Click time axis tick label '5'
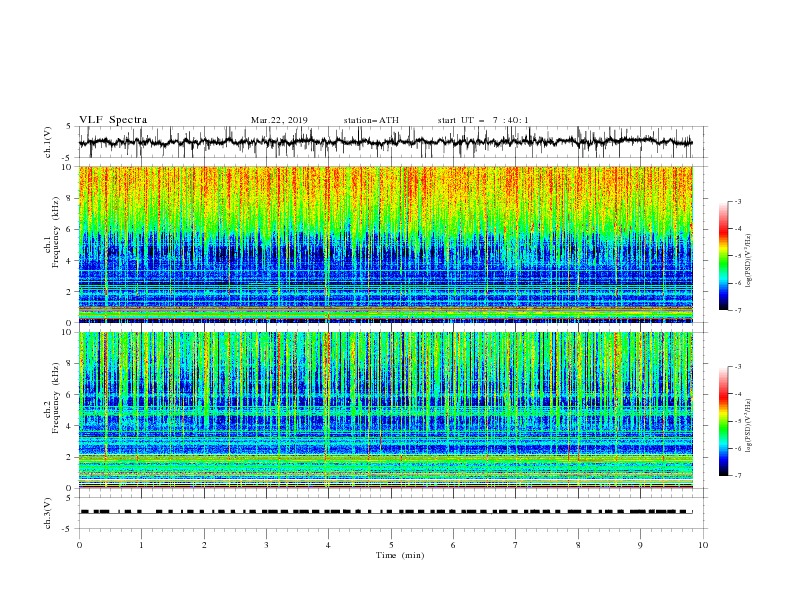Image resolution: width=792 pixels, height=612 pixels. coord(391,545)
